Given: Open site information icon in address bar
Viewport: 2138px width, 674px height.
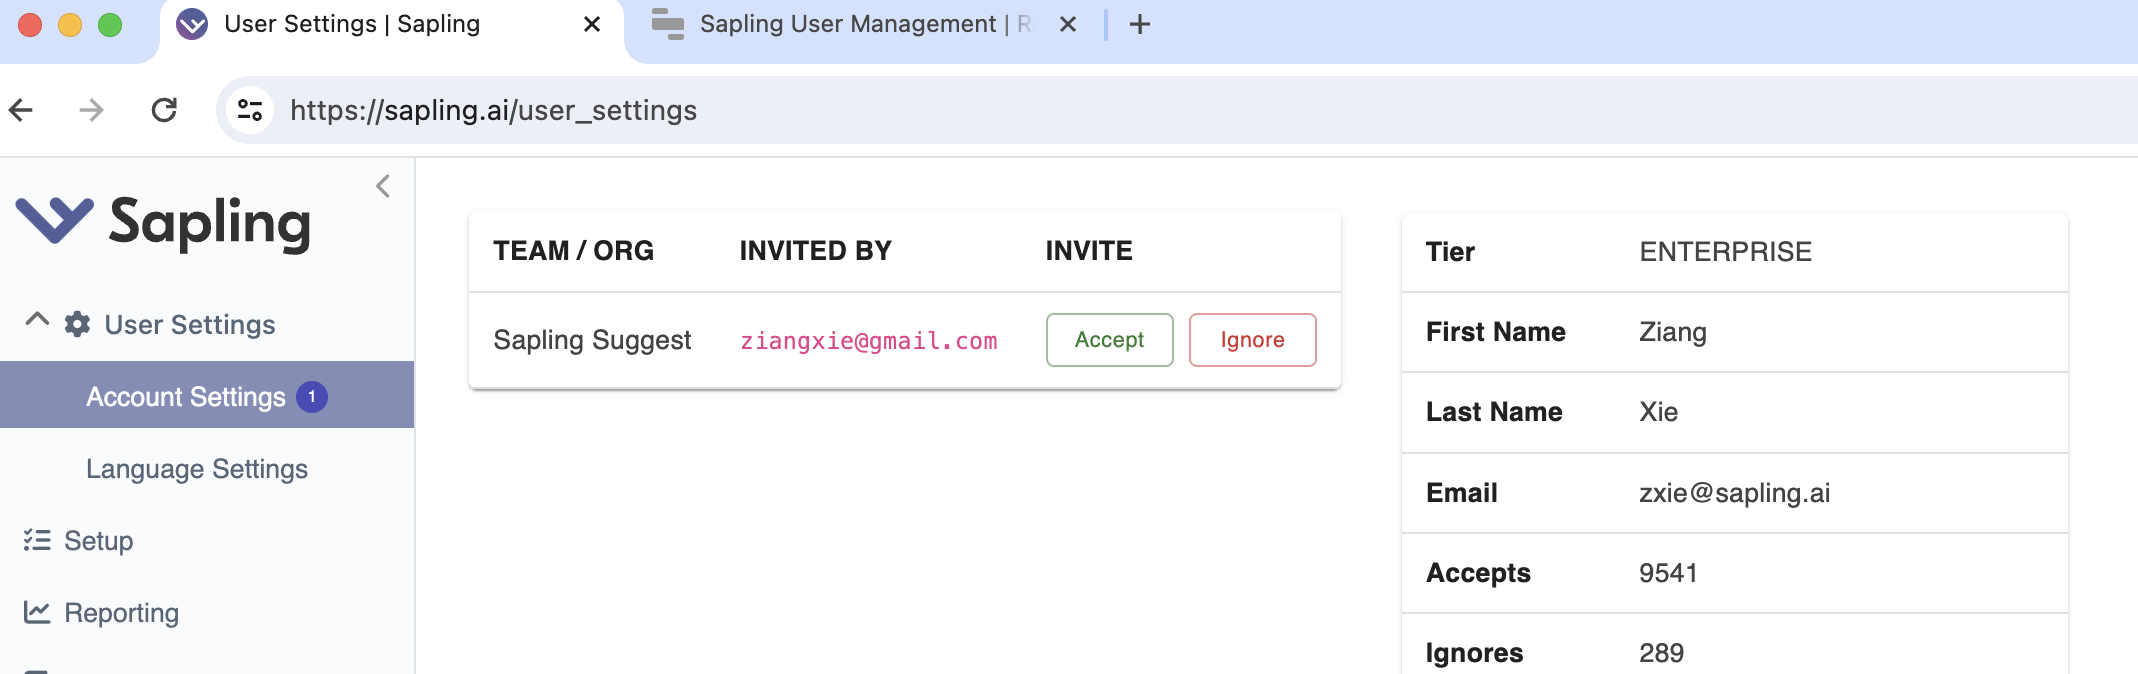Looking at the screenshot, I should [250, 110].
